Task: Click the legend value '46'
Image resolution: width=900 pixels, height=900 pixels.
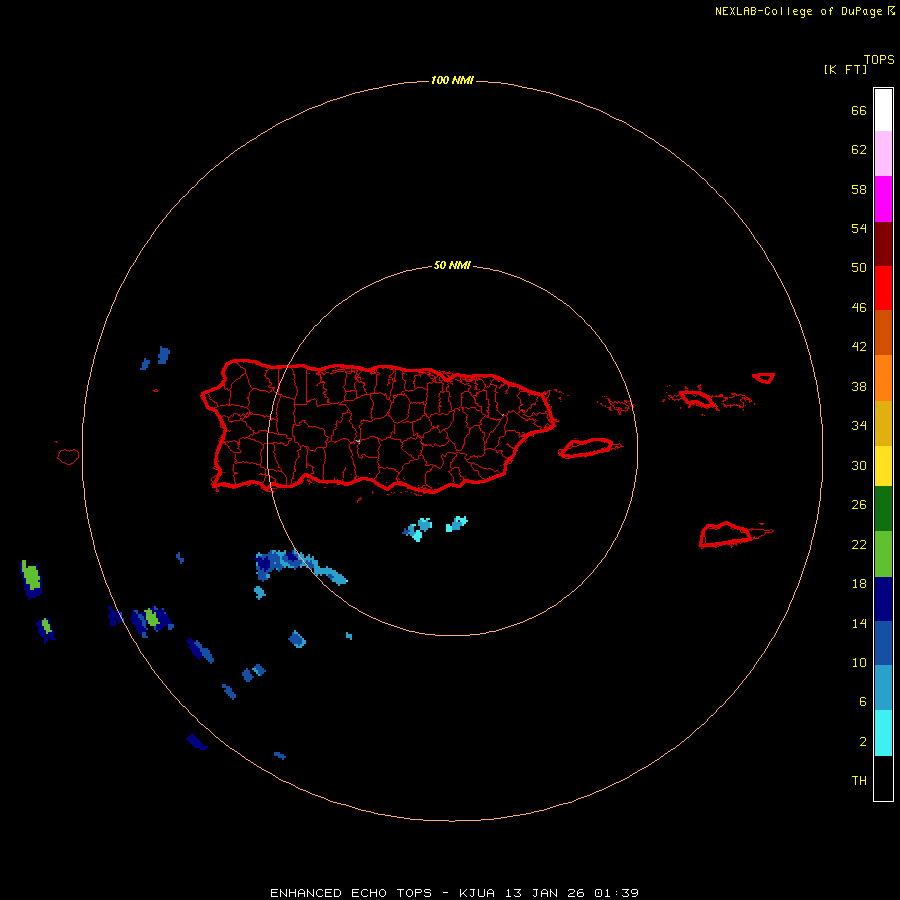Action: (859, 308)
